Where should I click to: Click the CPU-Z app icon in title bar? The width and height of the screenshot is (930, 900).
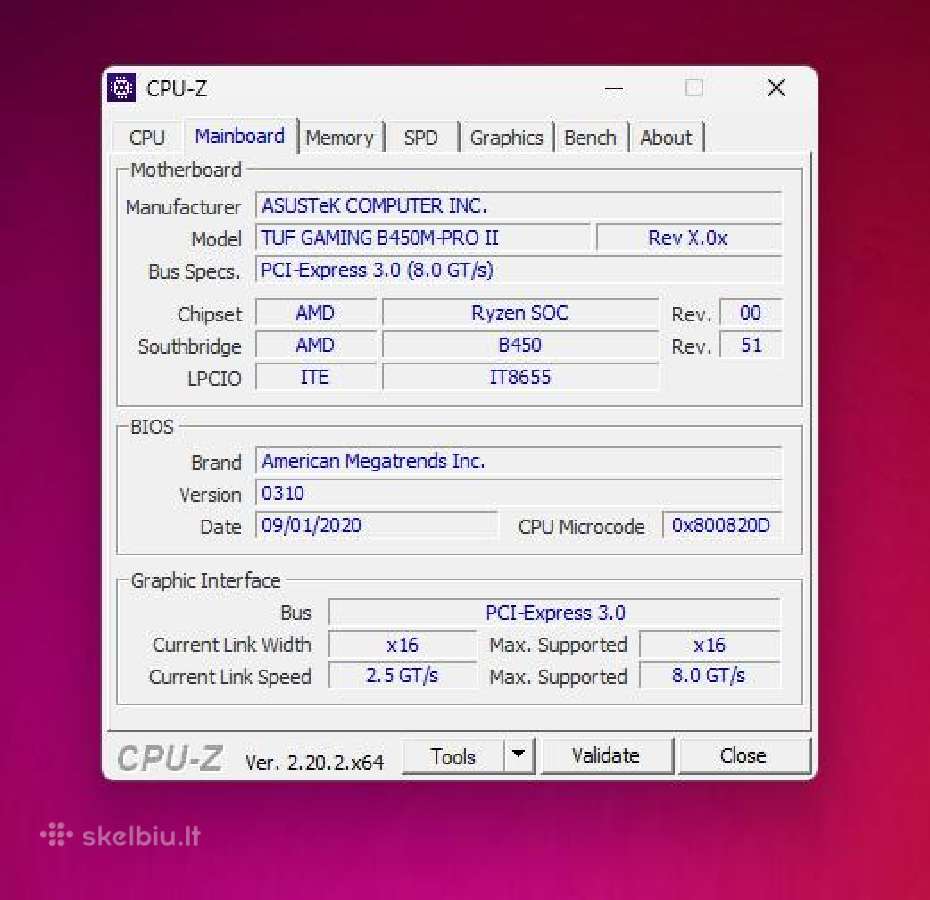(x=122, y=88)
